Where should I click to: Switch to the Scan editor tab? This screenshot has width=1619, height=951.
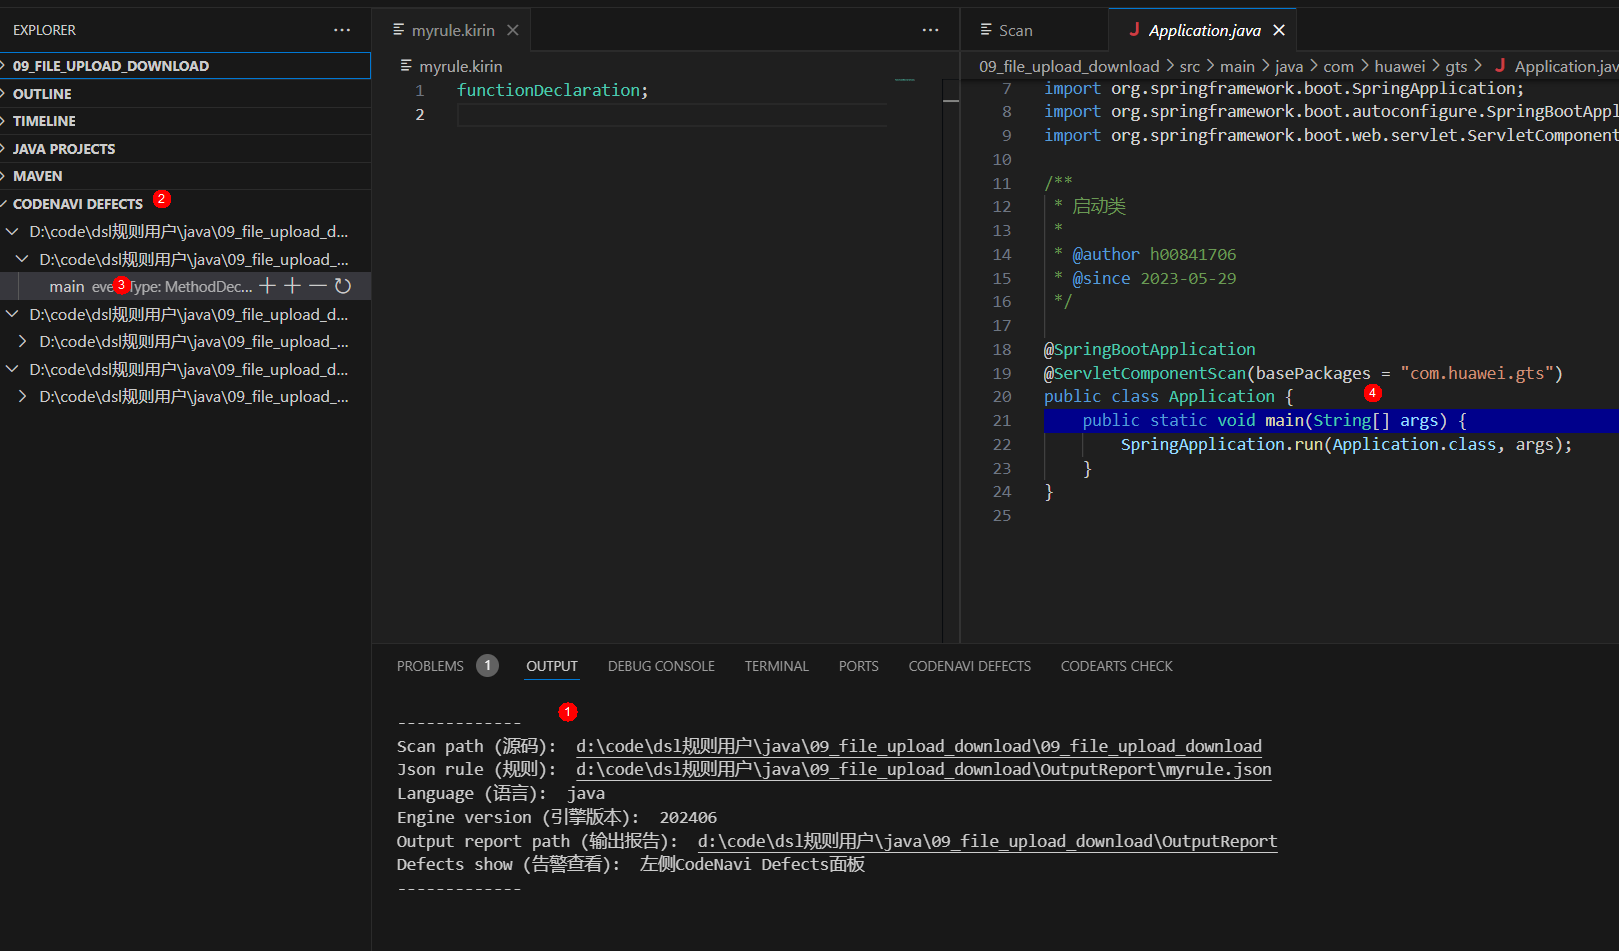(x=1015, y=31)
